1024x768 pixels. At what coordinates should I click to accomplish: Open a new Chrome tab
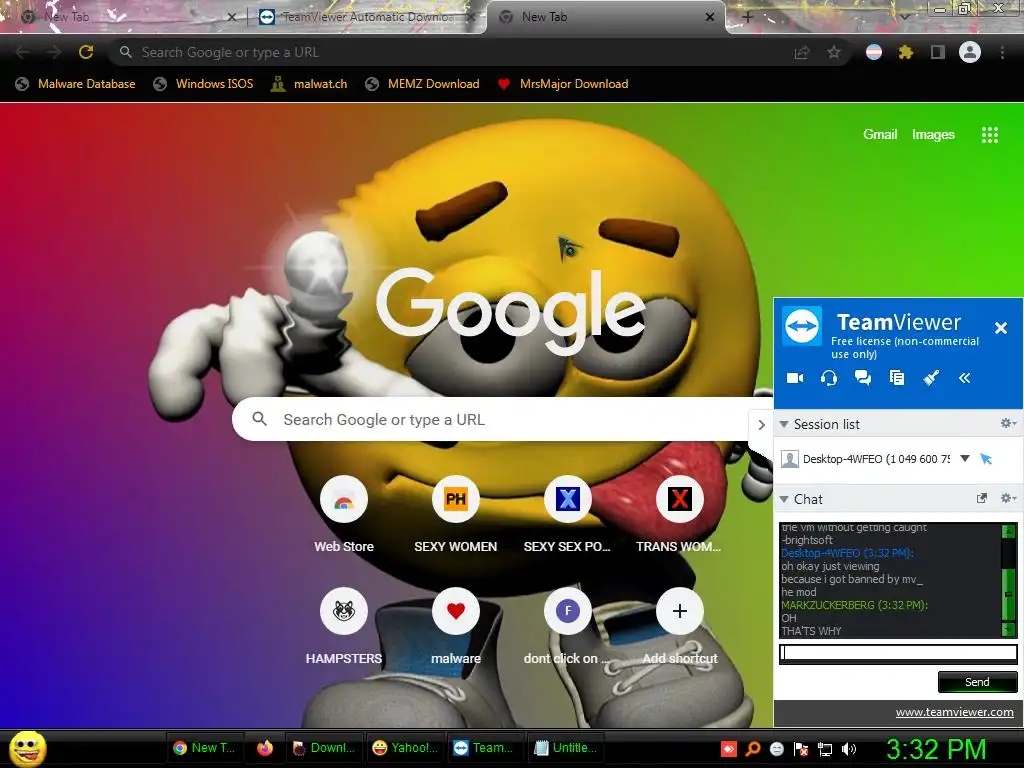click(748, 17)
